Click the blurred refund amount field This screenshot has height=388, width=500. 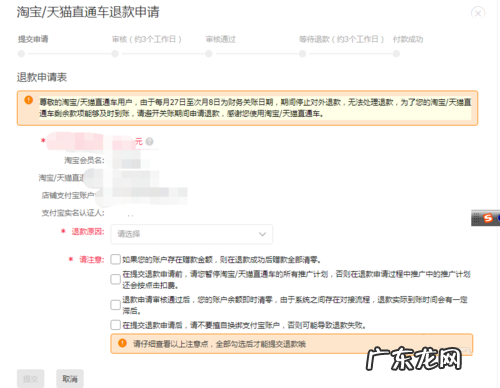click(90, 141)
